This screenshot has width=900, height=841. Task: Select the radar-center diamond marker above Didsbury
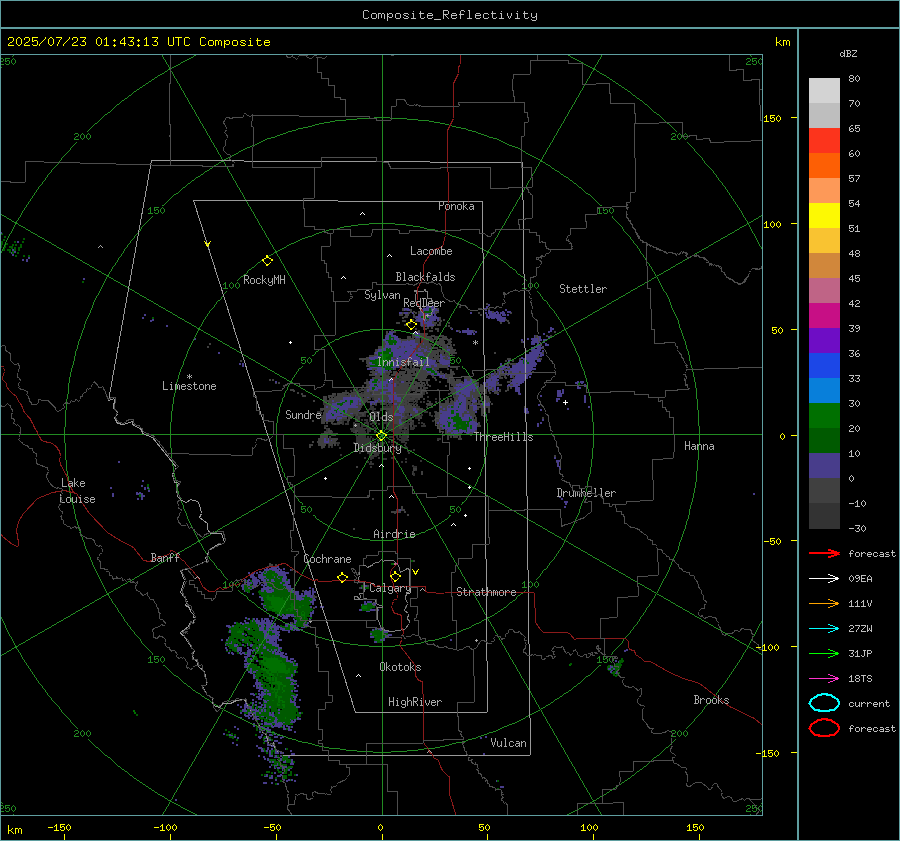point(381,436)
